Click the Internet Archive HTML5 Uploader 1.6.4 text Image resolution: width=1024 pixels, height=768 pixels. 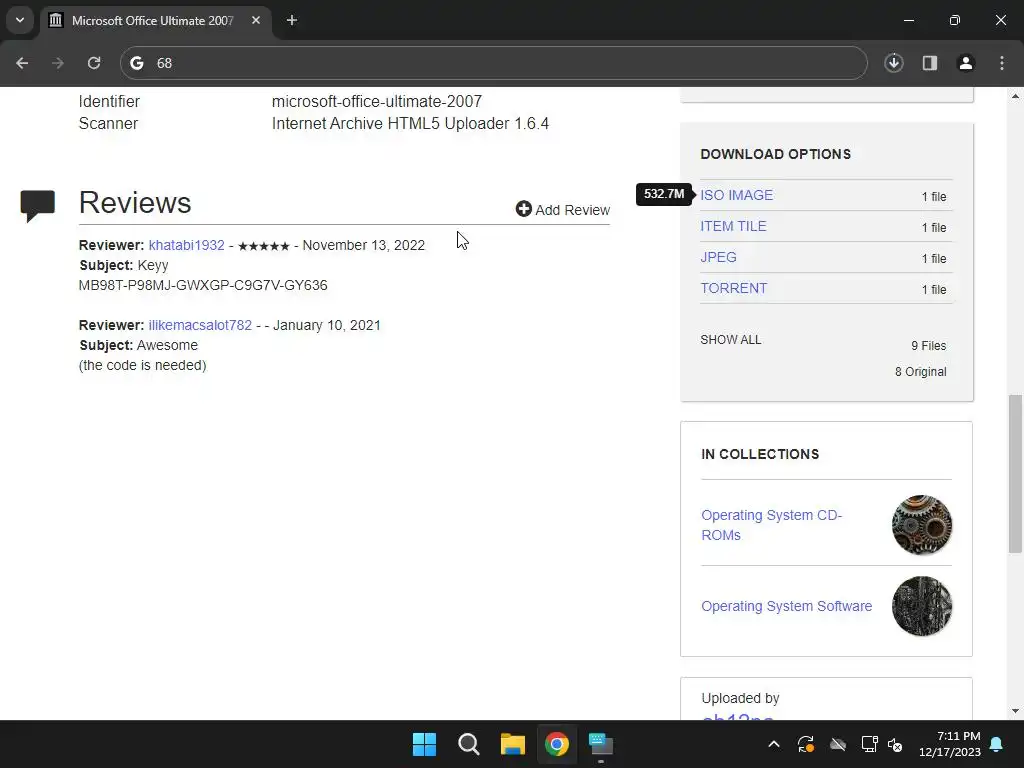click(410, 123)
